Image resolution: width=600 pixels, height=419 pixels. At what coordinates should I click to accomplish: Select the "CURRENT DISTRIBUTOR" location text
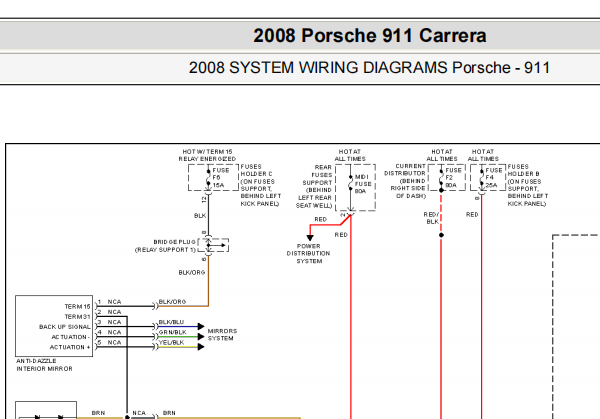[405, 181]
